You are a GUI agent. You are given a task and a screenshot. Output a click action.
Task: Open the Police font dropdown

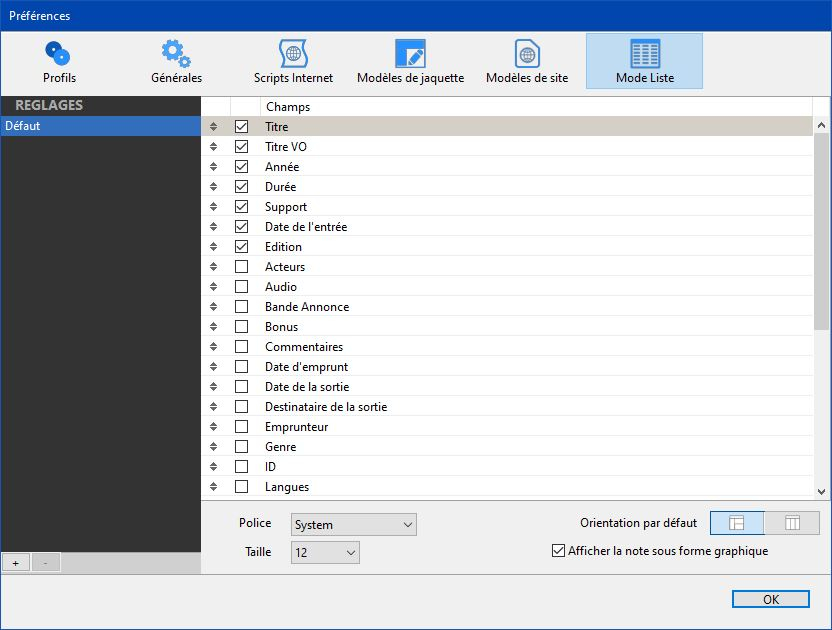354,525
